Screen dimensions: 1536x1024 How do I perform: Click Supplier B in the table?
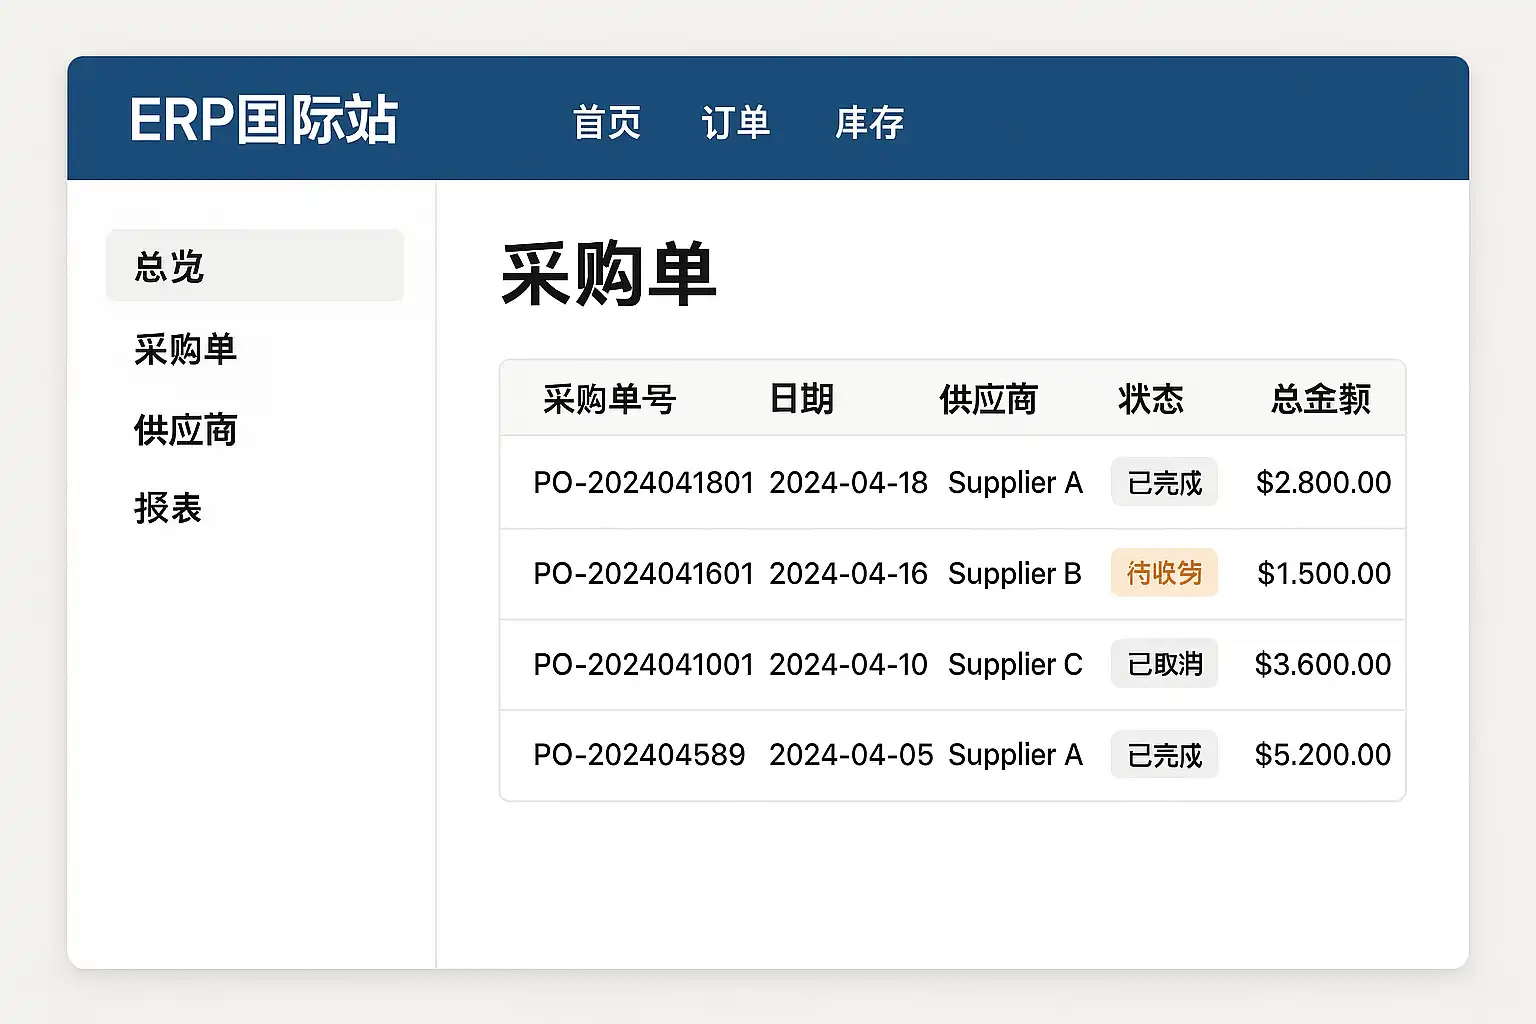[1014, 574]
